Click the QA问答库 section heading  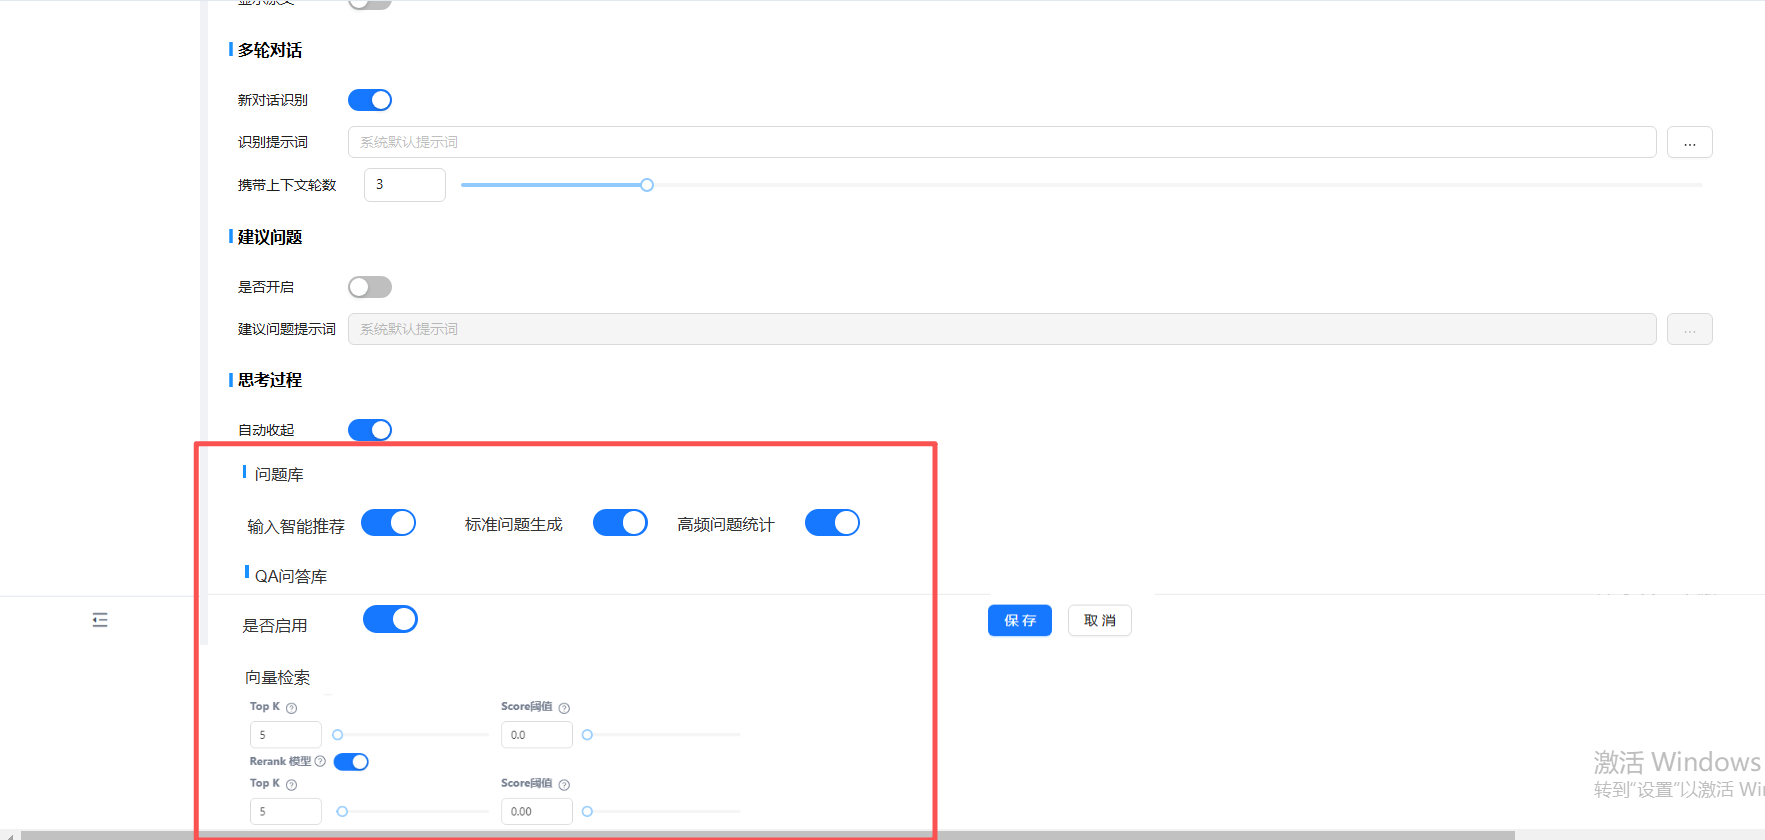(291, 576)
